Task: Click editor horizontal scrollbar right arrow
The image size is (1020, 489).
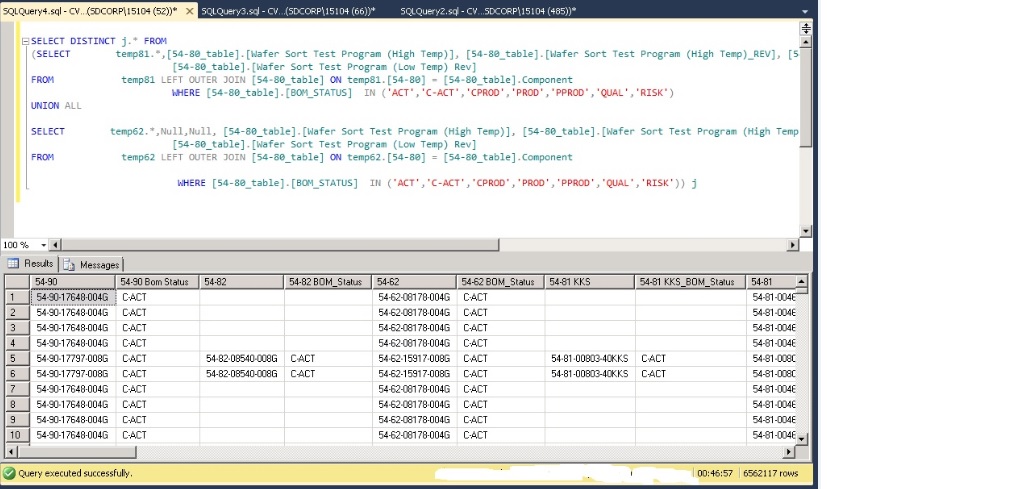Action: pos(792,245)
